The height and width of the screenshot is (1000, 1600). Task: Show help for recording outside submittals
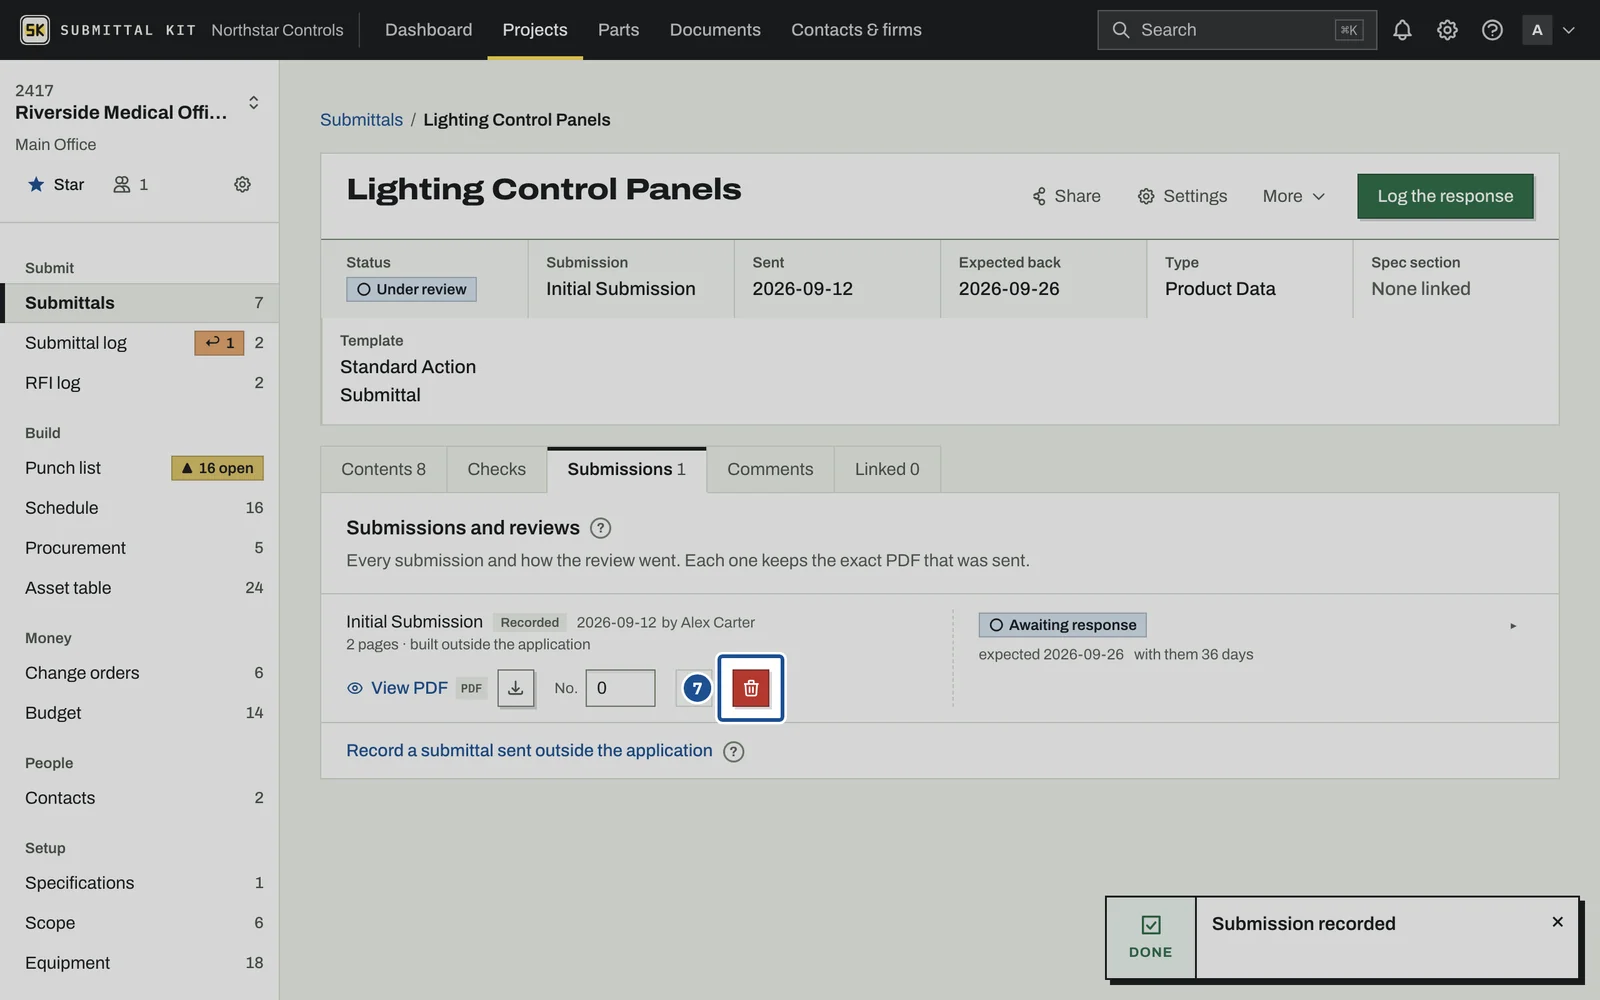[733, 752]
